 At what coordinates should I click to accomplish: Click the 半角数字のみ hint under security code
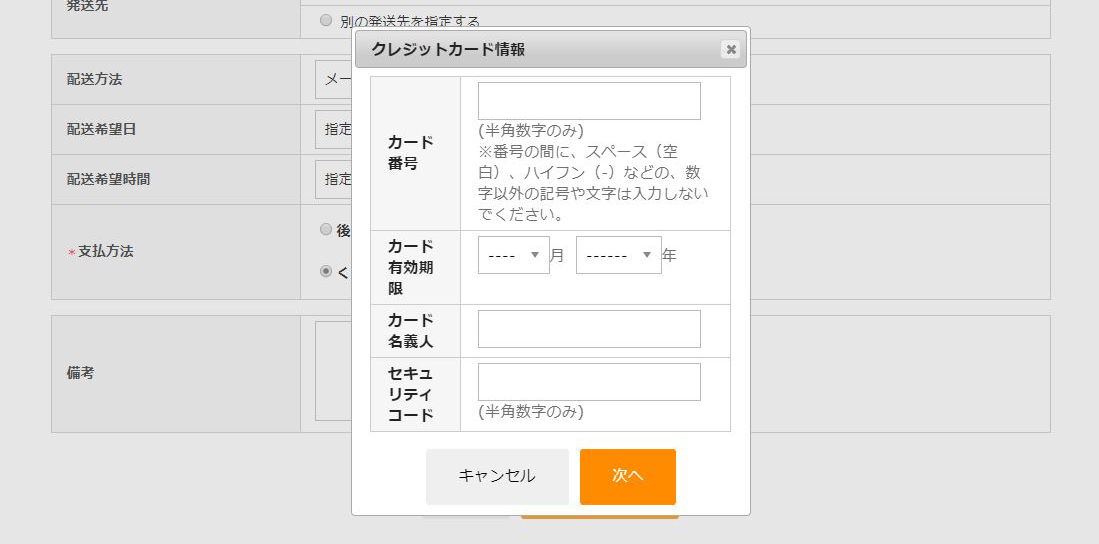click(531, 412)
